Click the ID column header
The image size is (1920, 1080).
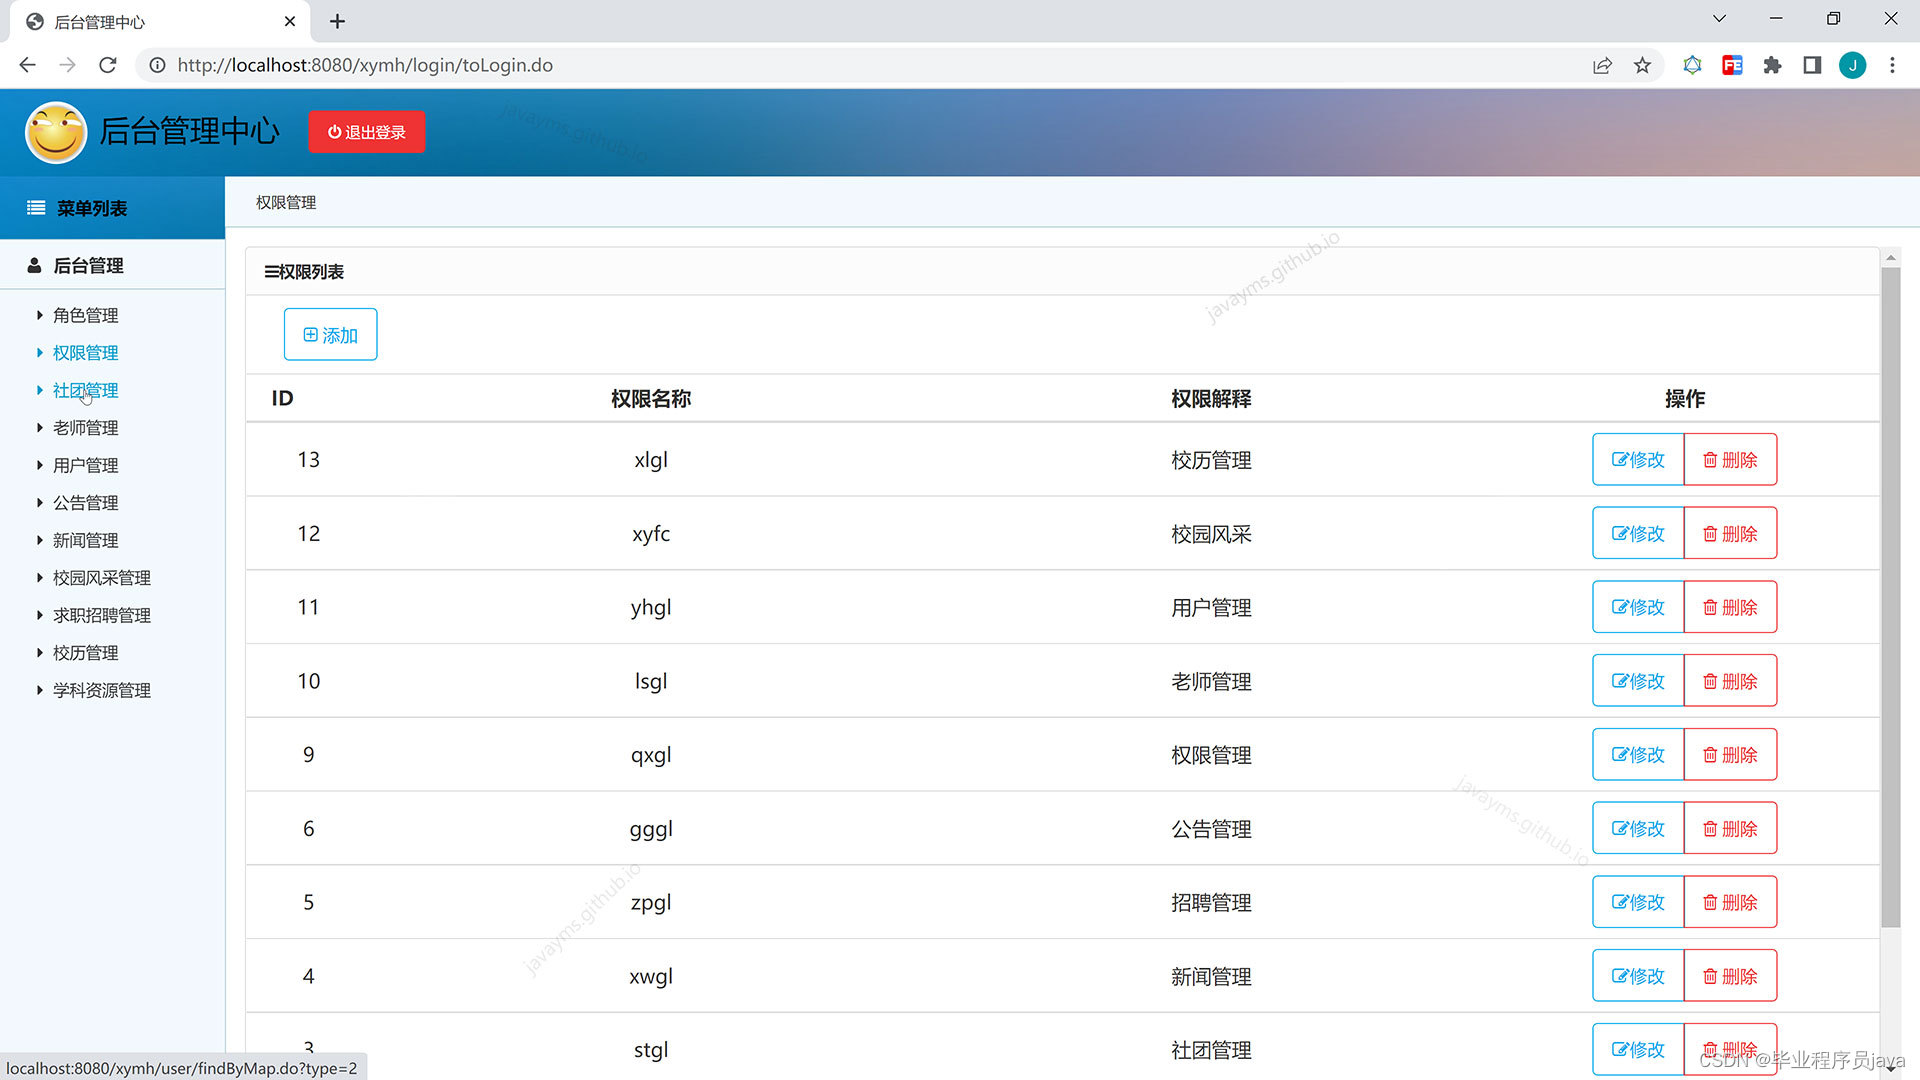[282, 399]
